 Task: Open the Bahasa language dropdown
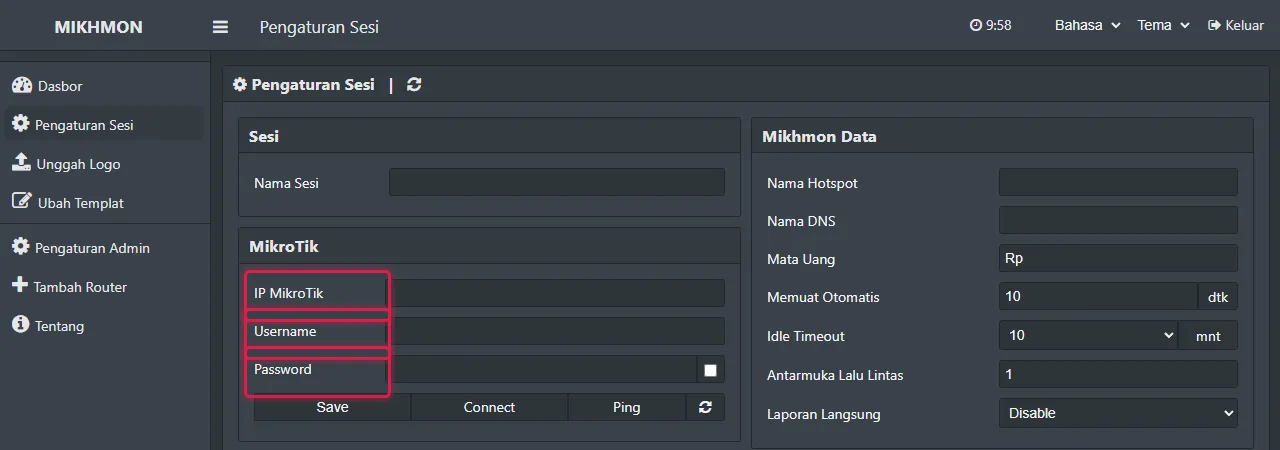[x=1087, y=26]
